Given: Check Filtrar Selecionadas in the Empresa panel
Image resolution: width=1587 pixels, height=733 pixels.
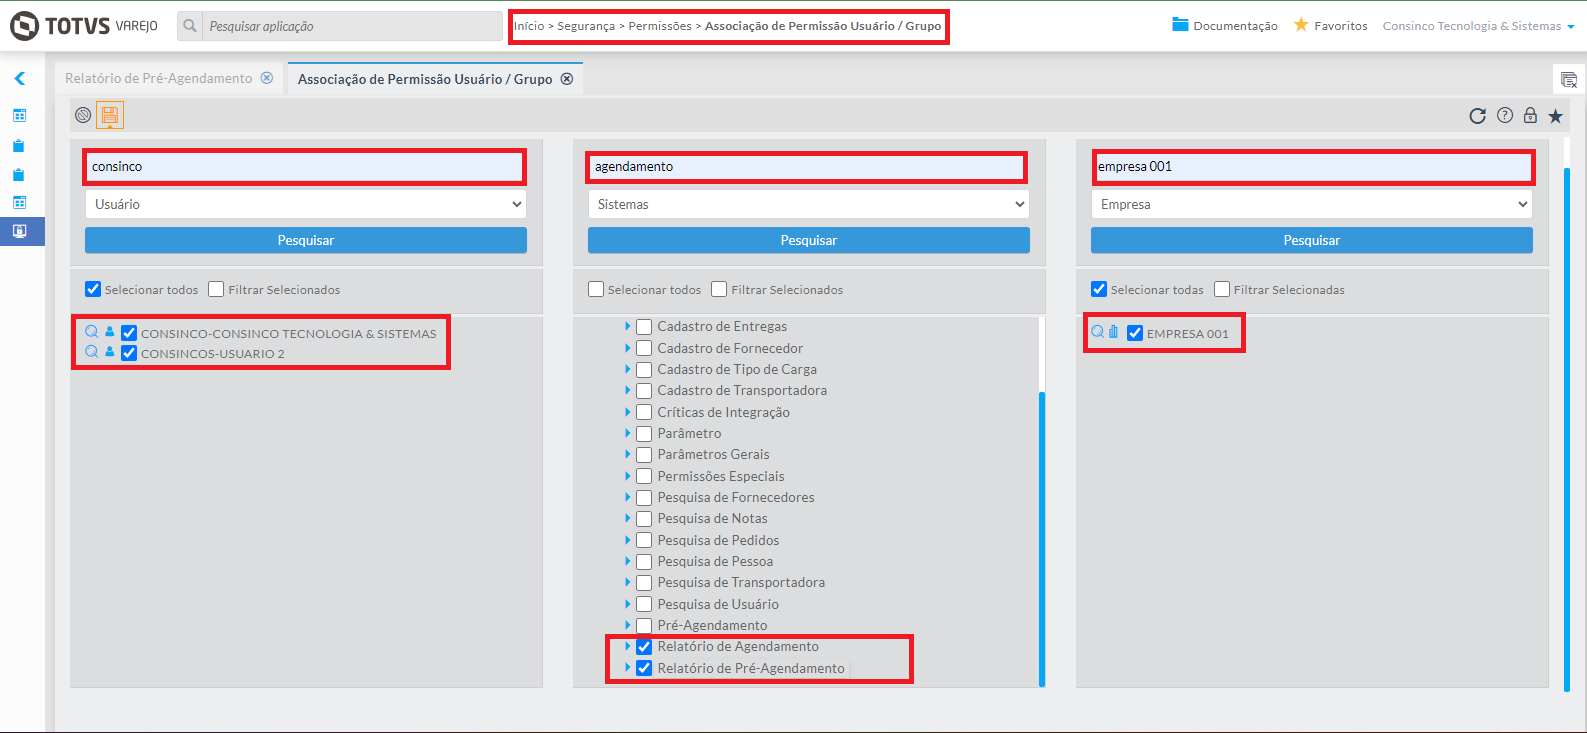Looking at the screenshot, I should [1222, 289].
